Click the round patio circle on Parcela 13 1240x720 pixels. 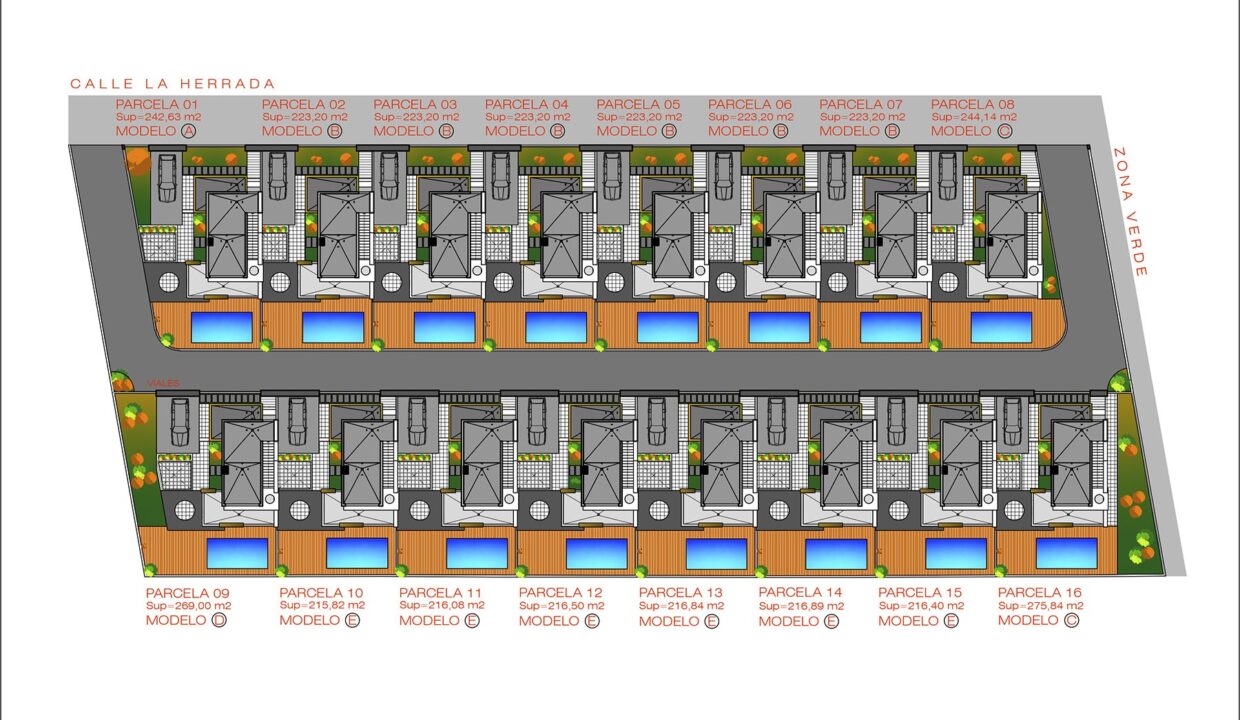(x=658, y=510)
